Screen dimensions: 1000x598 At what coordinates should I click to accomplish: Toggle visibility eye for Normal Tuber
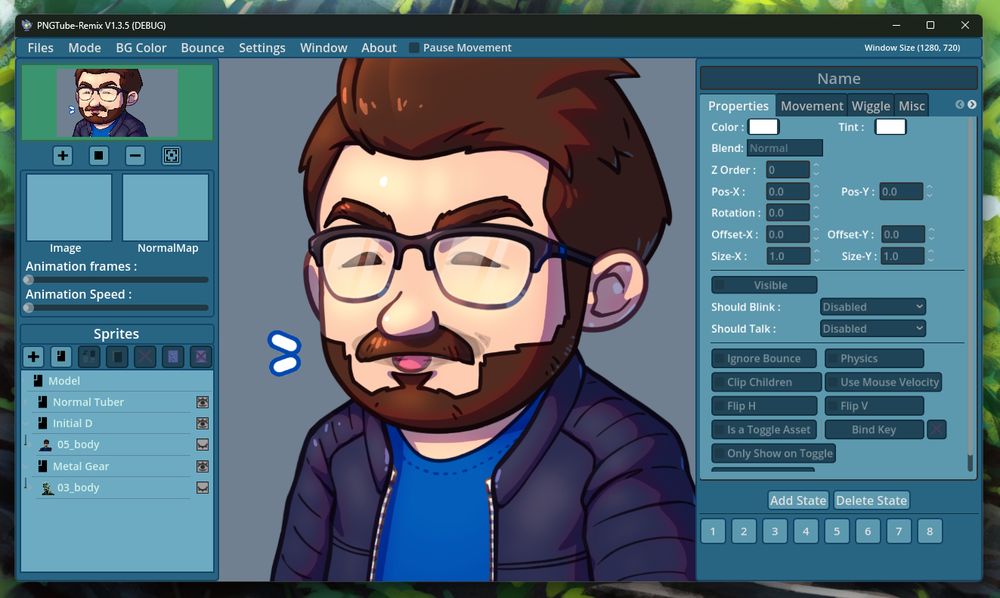point(202,402)
